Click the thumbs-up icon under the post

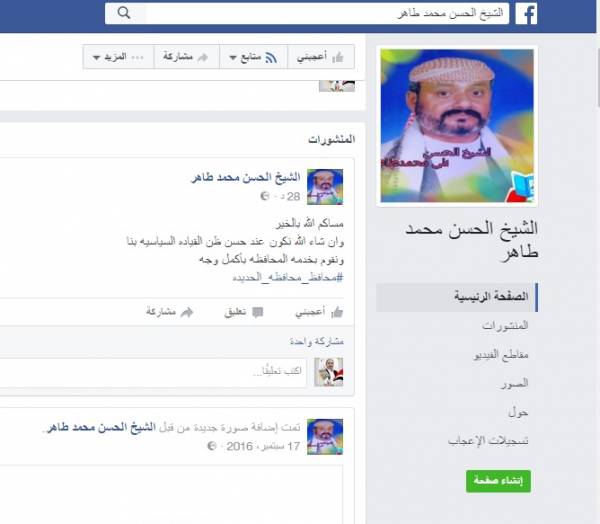click(x=337, y=312)
